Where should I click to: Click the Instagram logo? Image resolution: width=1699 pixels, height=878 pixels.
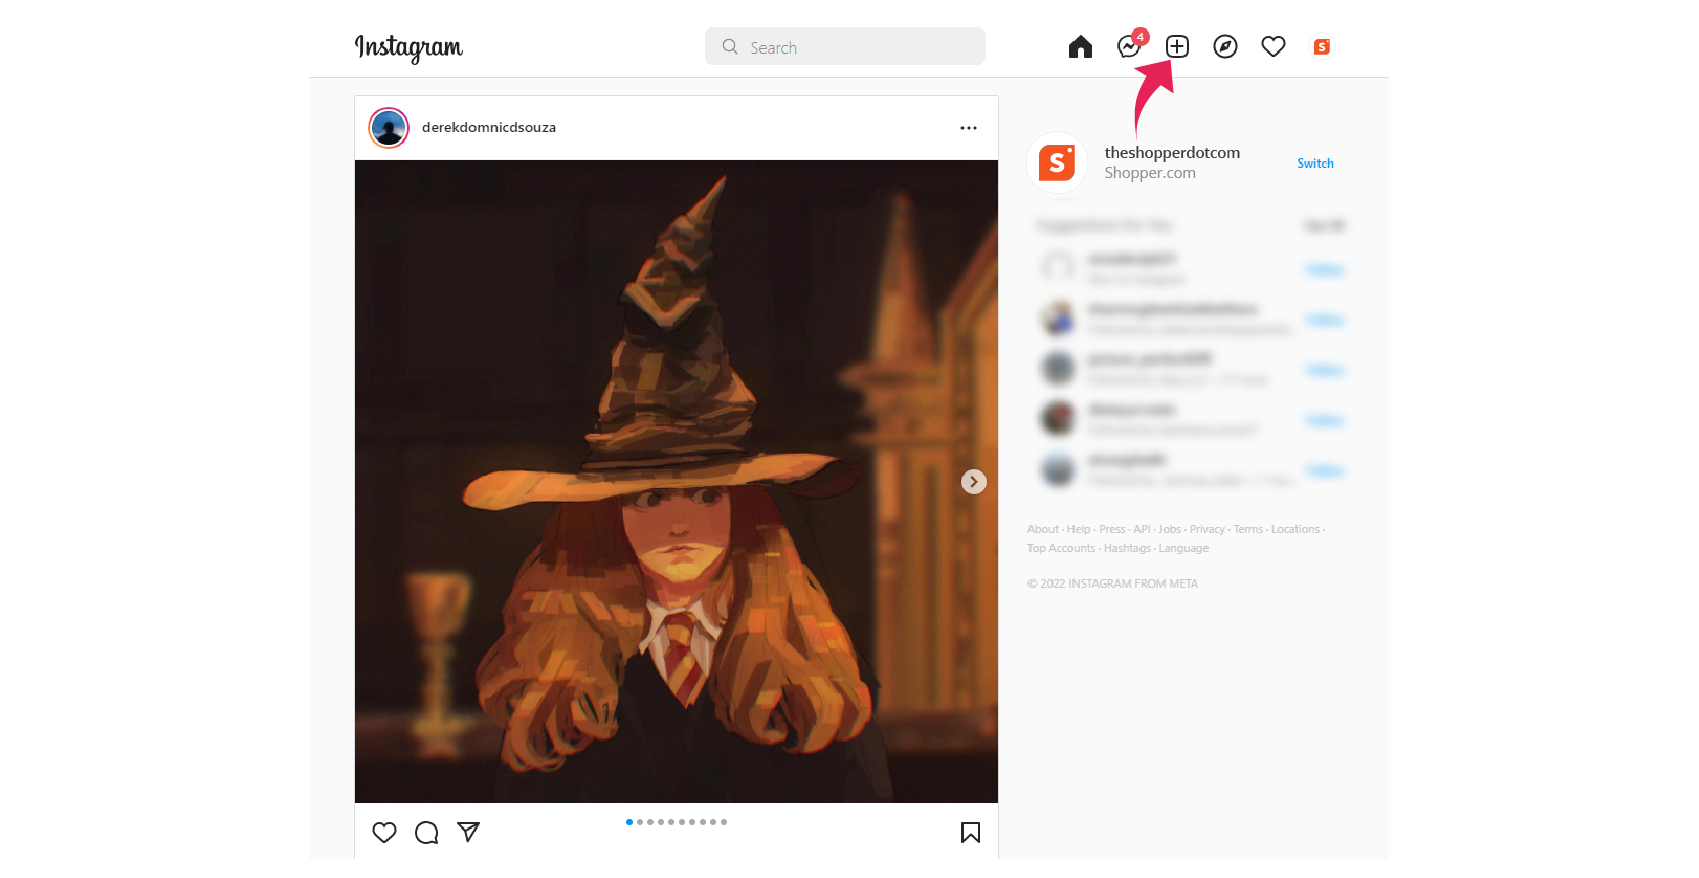click(408, 47)
